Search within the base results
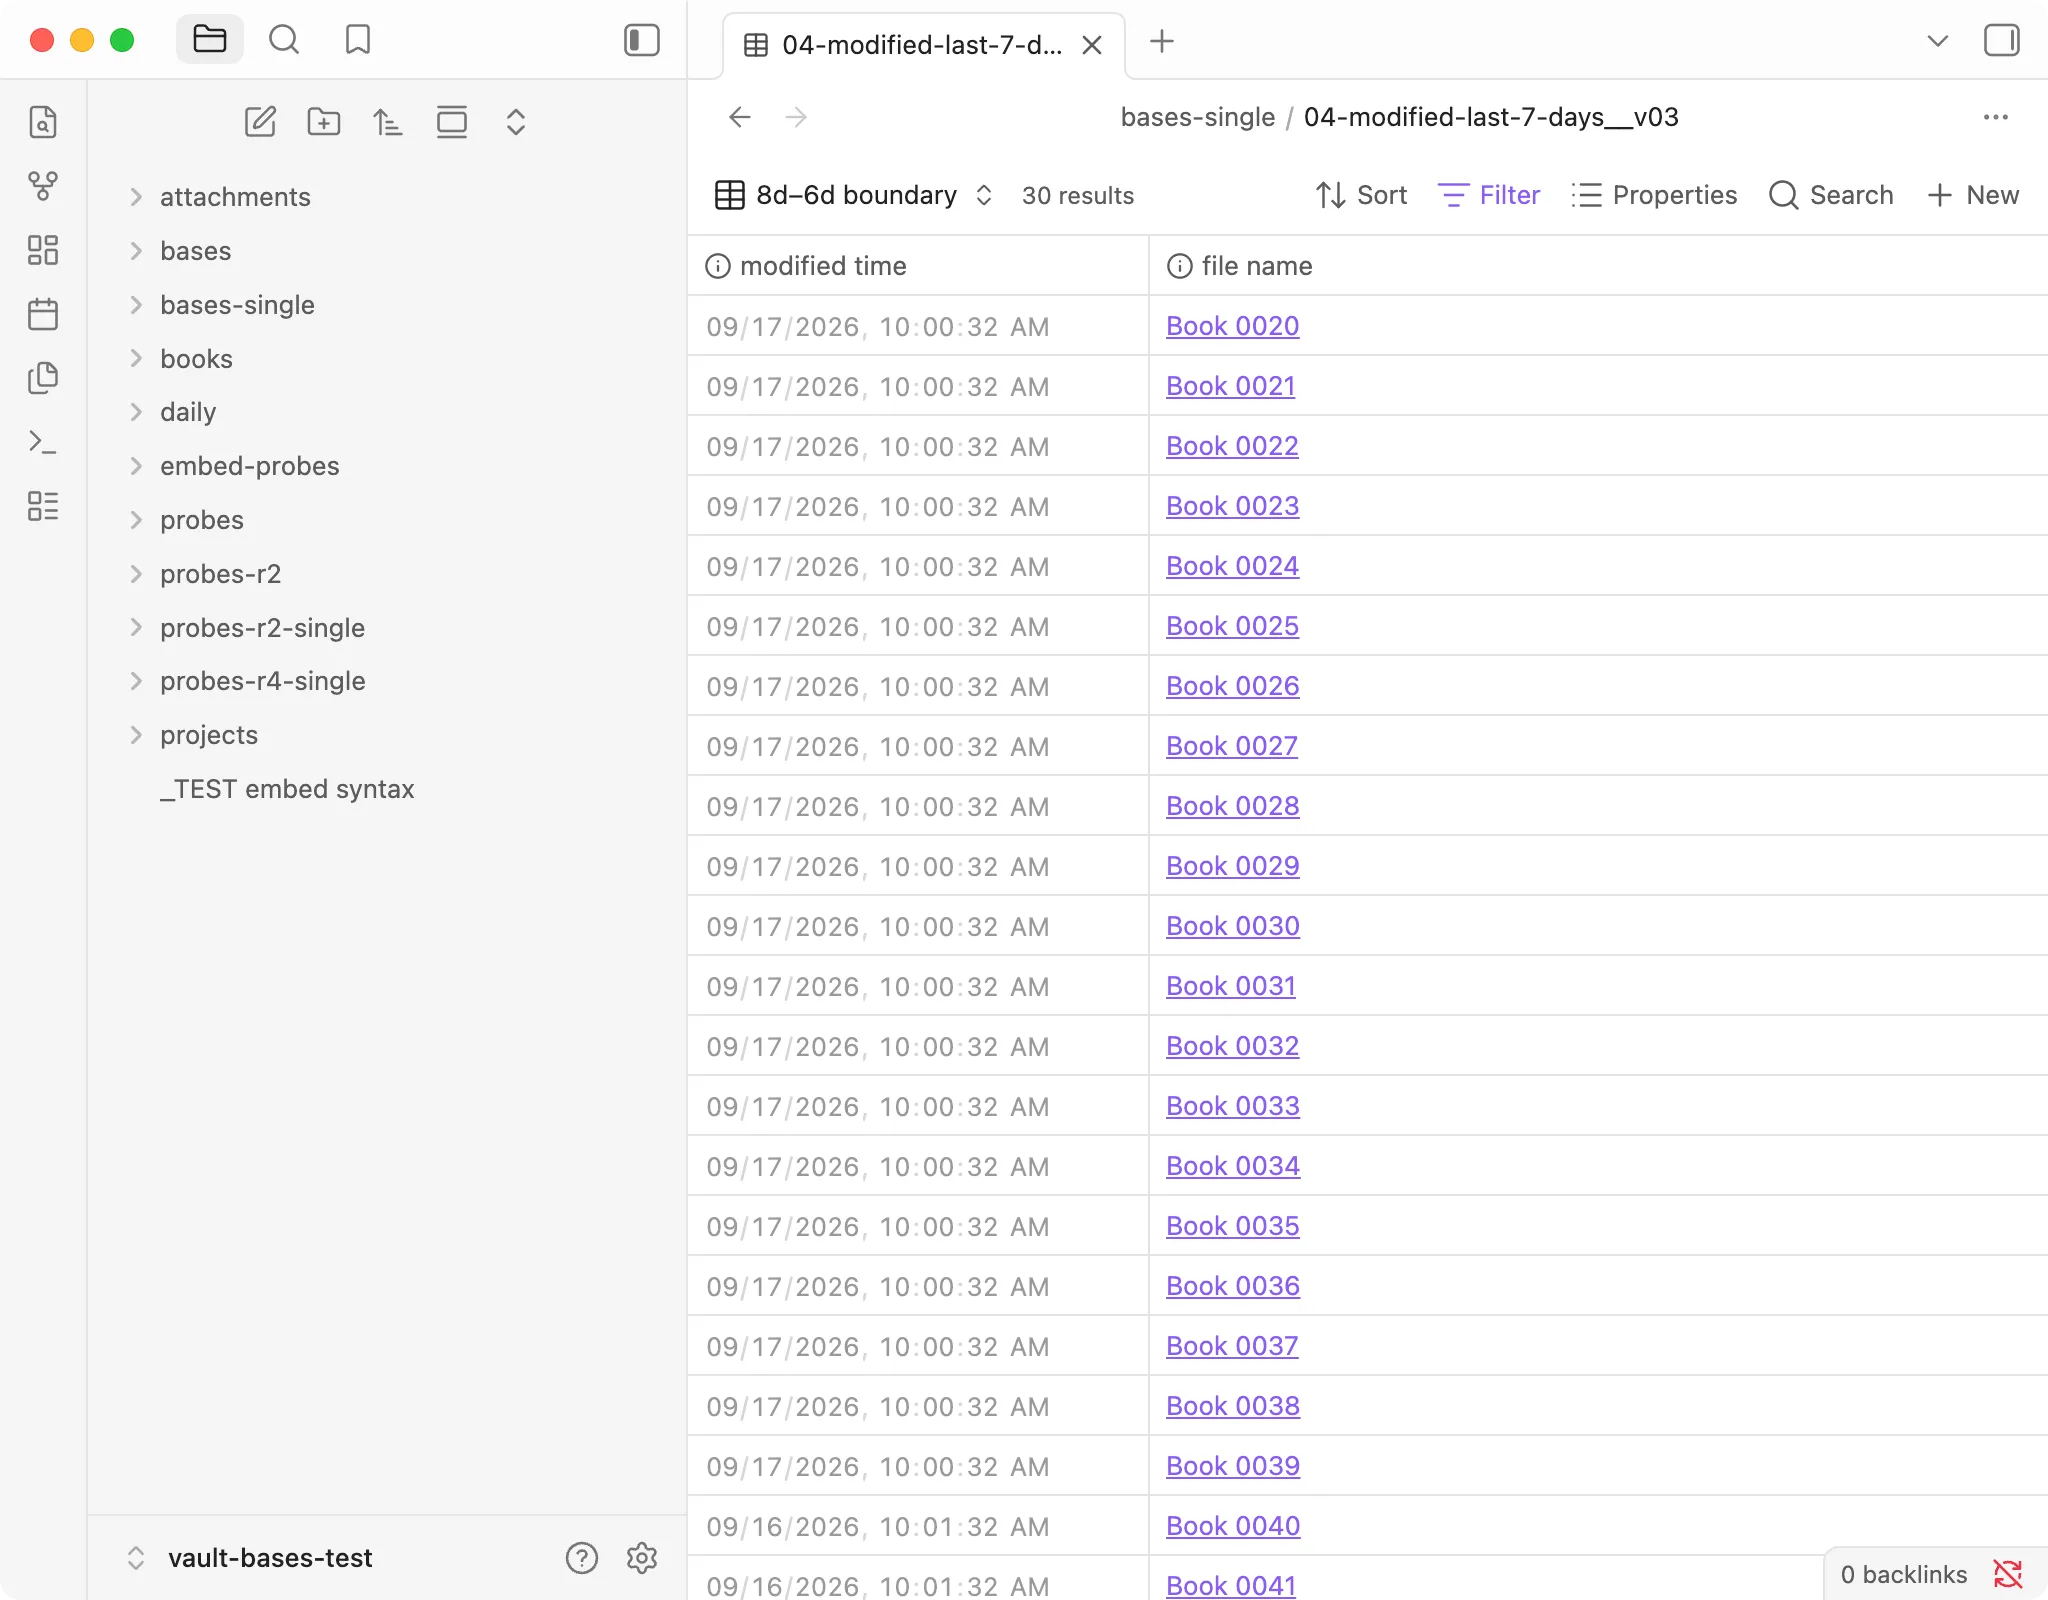Image resolution: width=2048 pixels, height=1600 pixels. [1831, 195]
